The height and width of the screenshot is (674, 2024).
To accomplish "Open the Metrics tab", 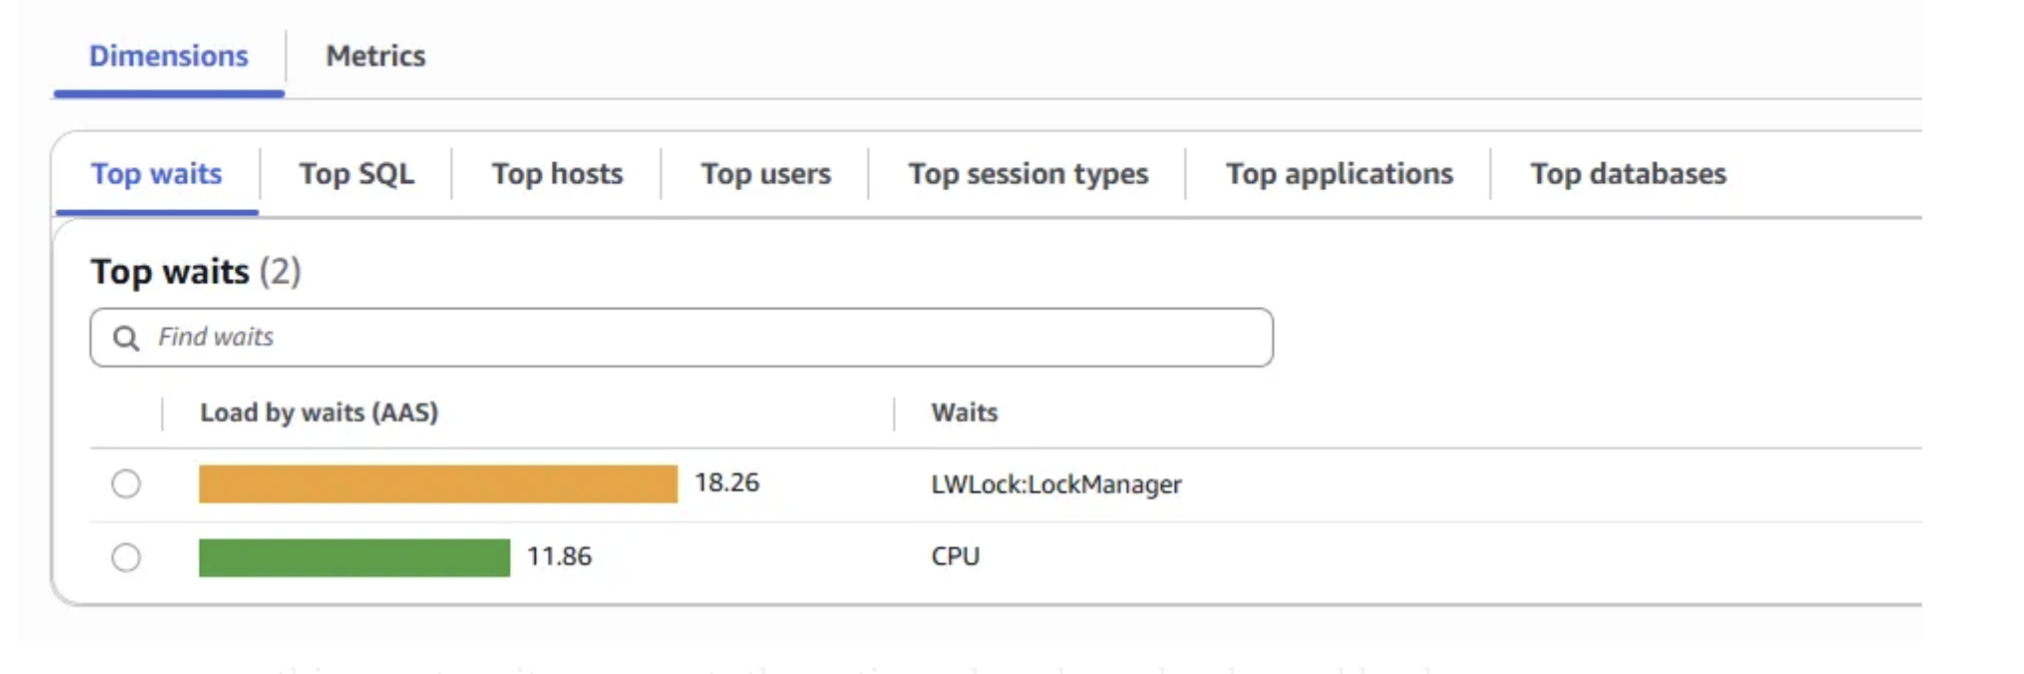I will pos(375,56).
